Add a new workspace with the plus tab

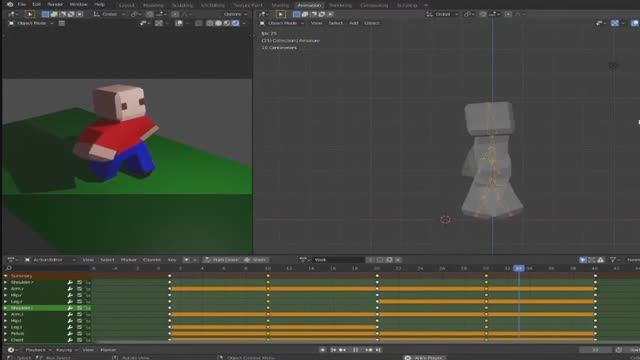coord(427,5)
